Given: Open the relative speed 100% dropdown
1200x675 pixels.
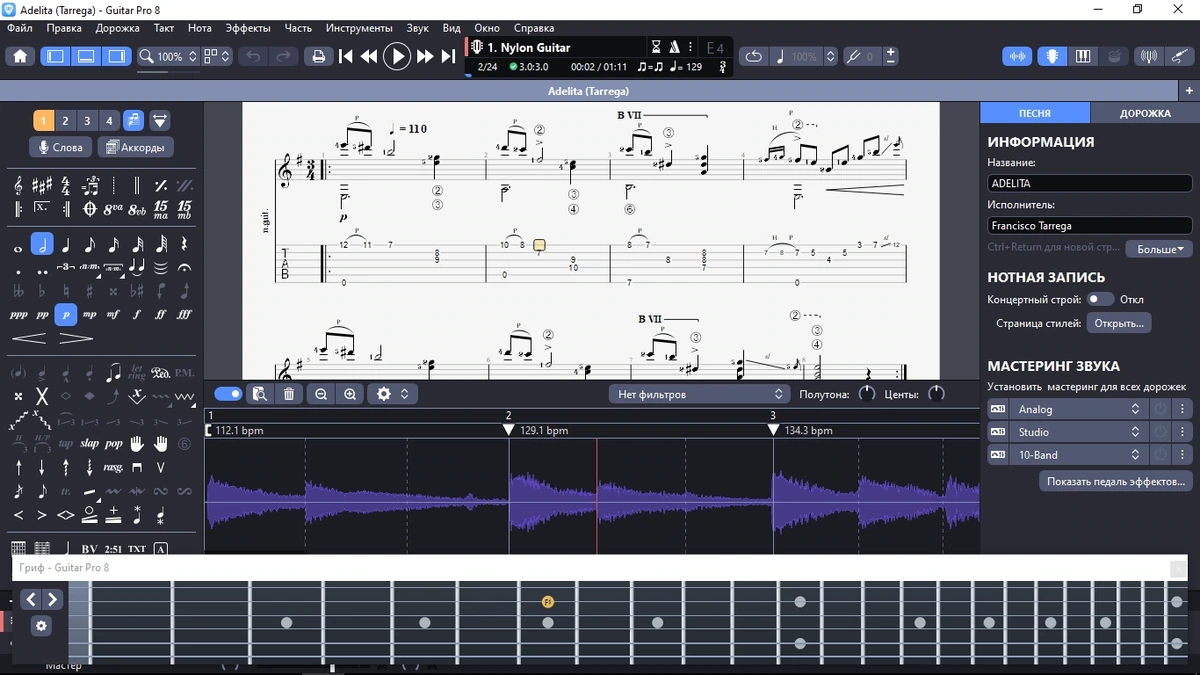Looking at the screenshot, I should pos(804,56).
